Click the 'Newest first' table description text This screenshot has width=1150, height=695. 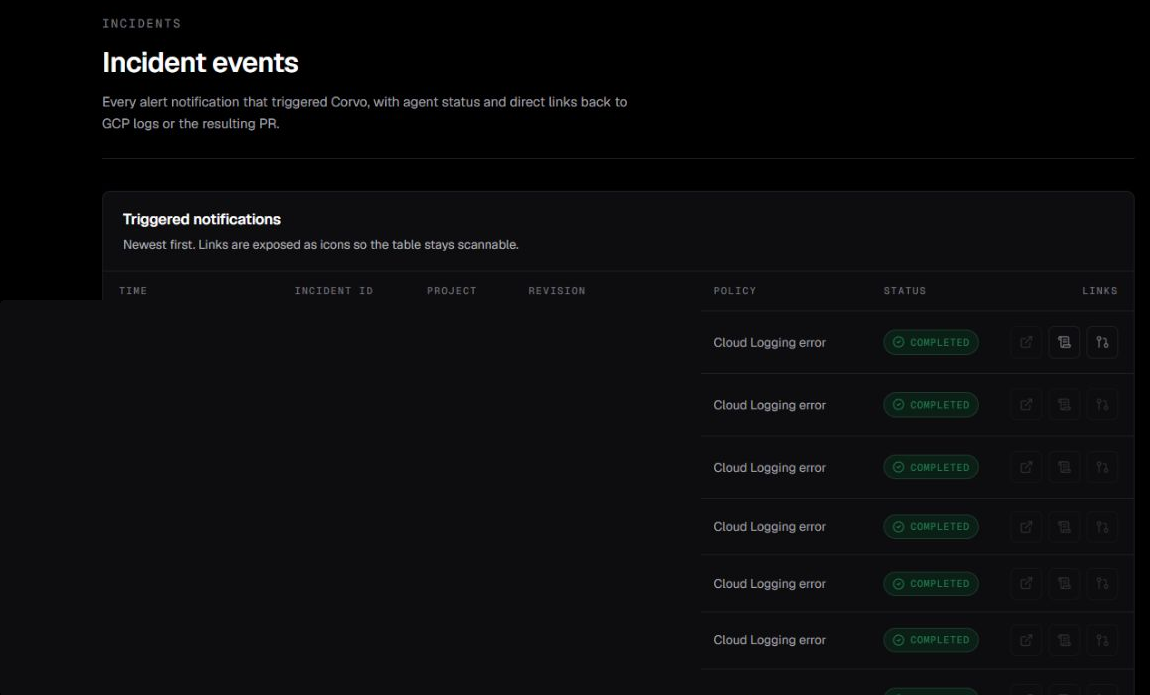321,245
